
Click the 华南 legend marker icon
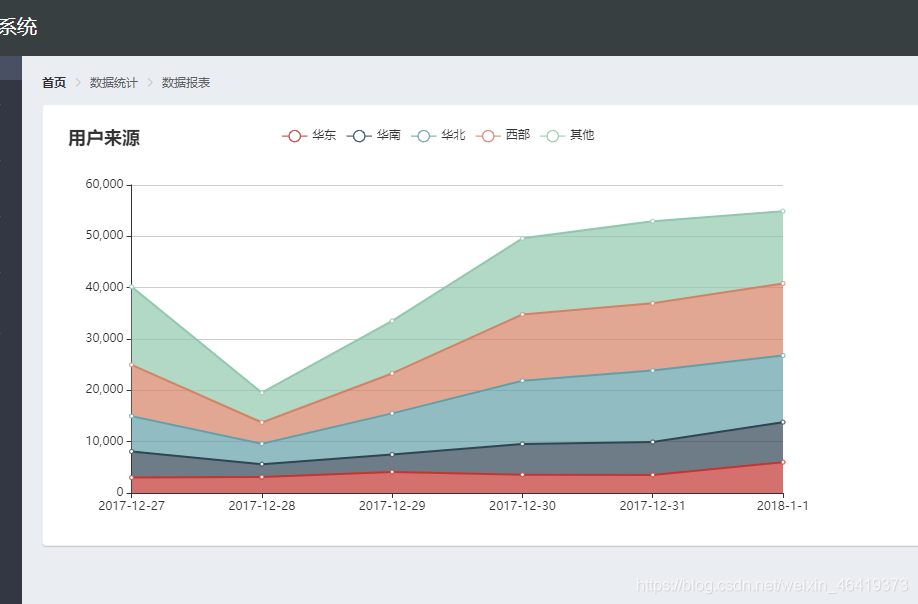(x=359, y=136)
